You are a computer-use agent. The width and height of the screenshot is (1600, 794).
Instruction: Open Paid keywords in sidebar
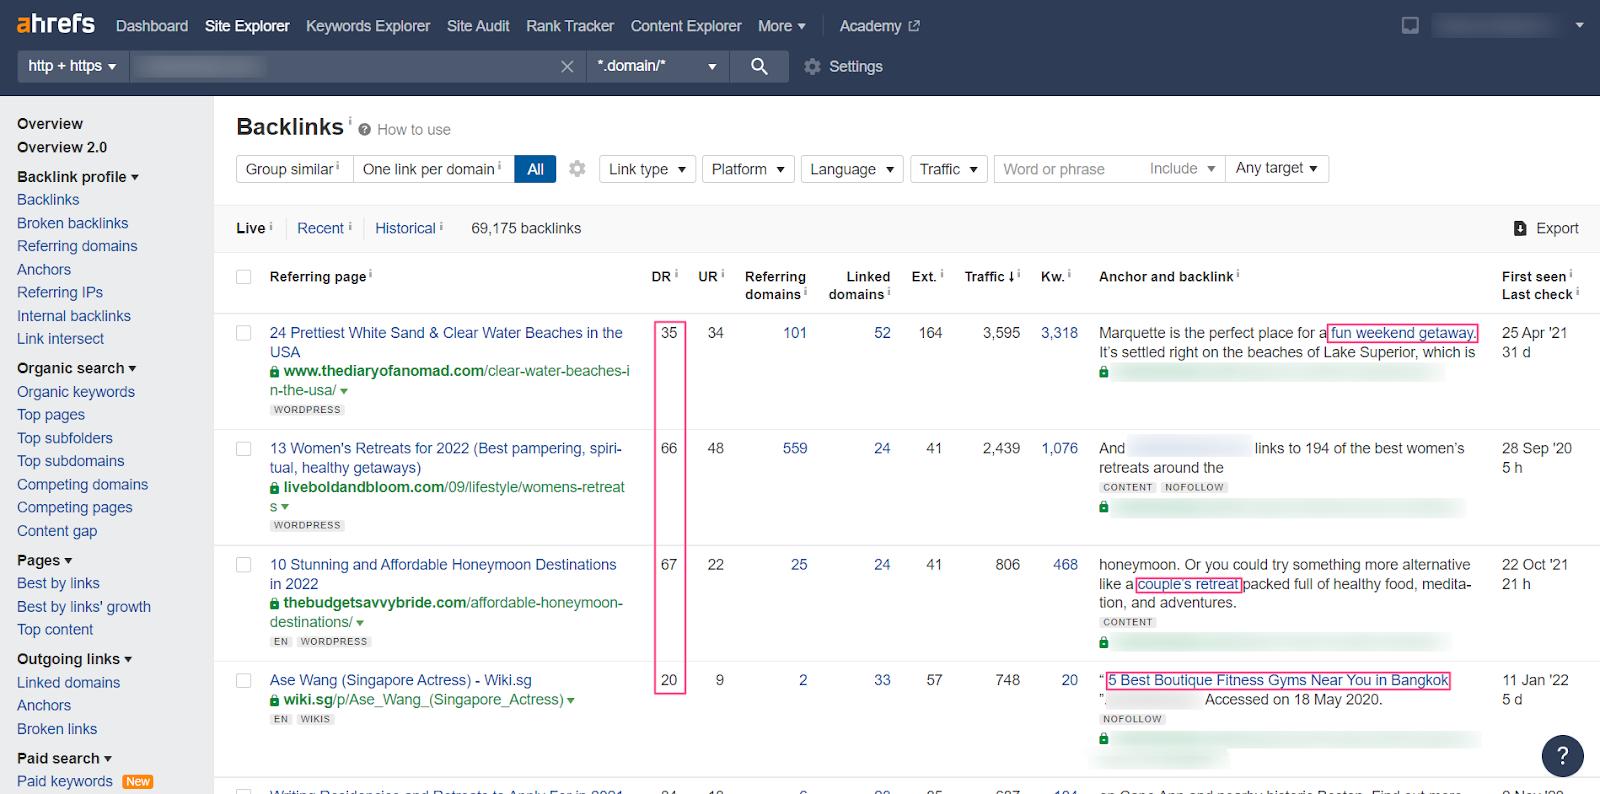pyautogui.click(x=65, y=781)
